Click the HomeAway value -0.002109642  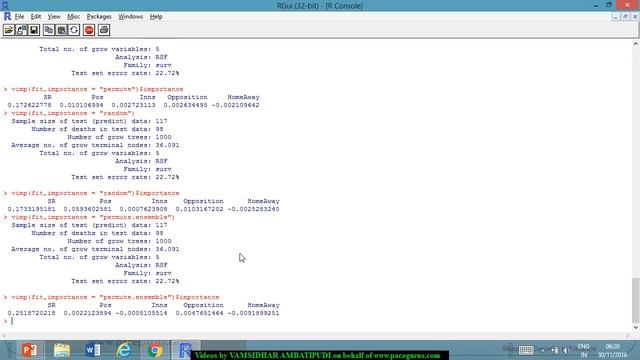(x=235, y=105)
